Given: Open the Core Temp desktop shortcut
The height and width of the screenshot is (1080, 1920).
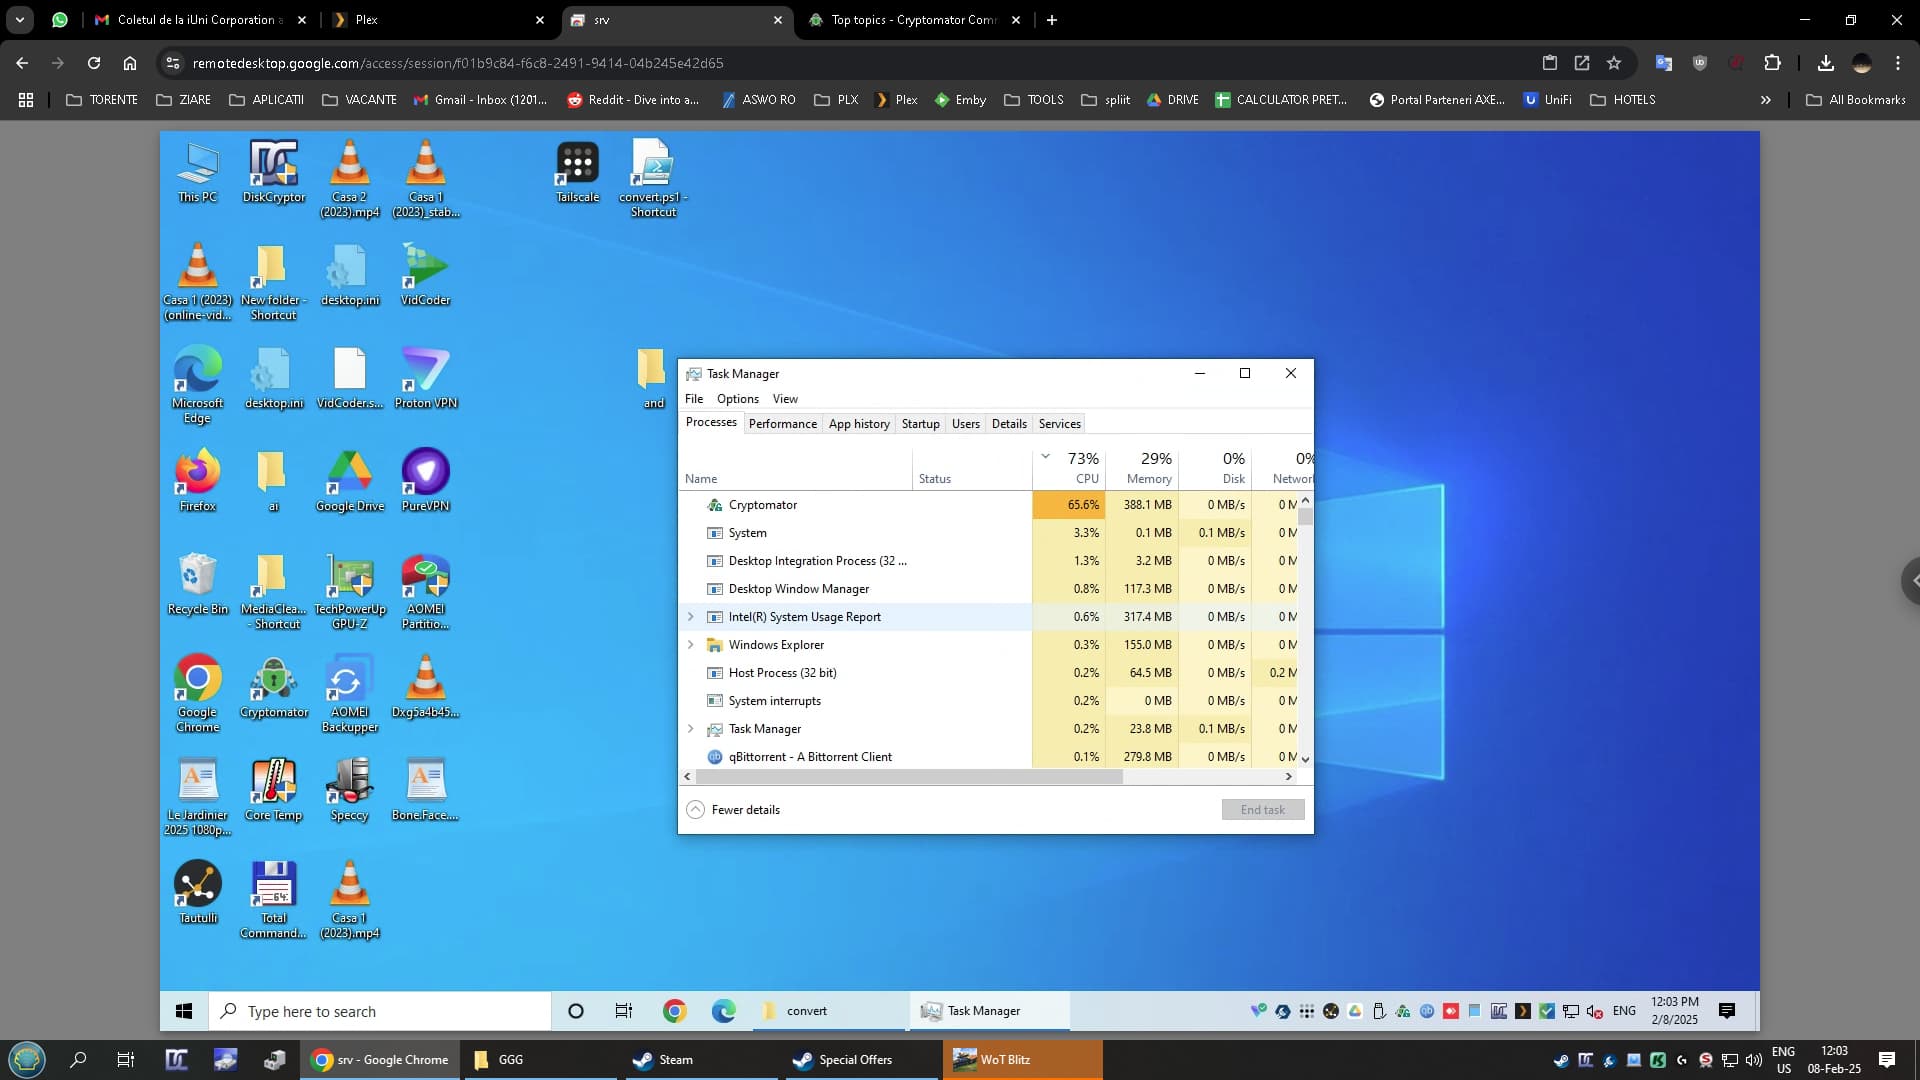Looking at the screenshot, I should [273, 789].
